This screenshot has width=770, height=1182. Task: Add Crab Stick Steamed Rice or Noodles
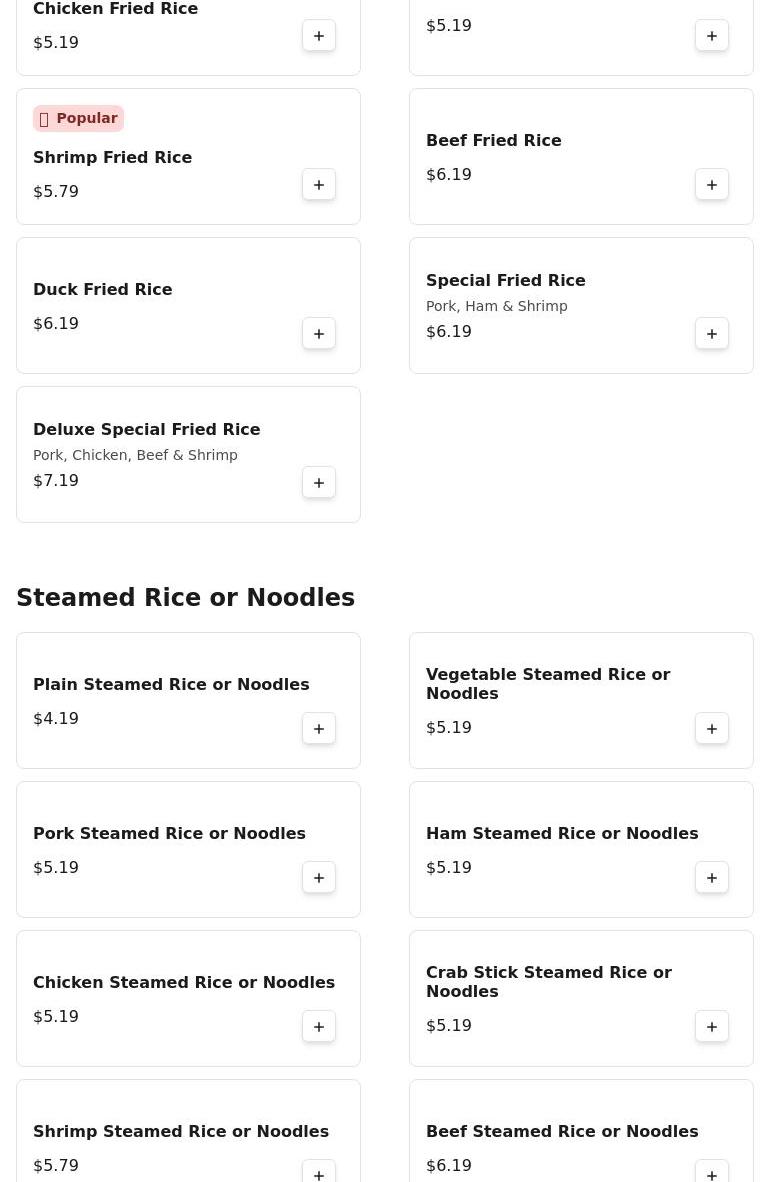click(712, 1027)
